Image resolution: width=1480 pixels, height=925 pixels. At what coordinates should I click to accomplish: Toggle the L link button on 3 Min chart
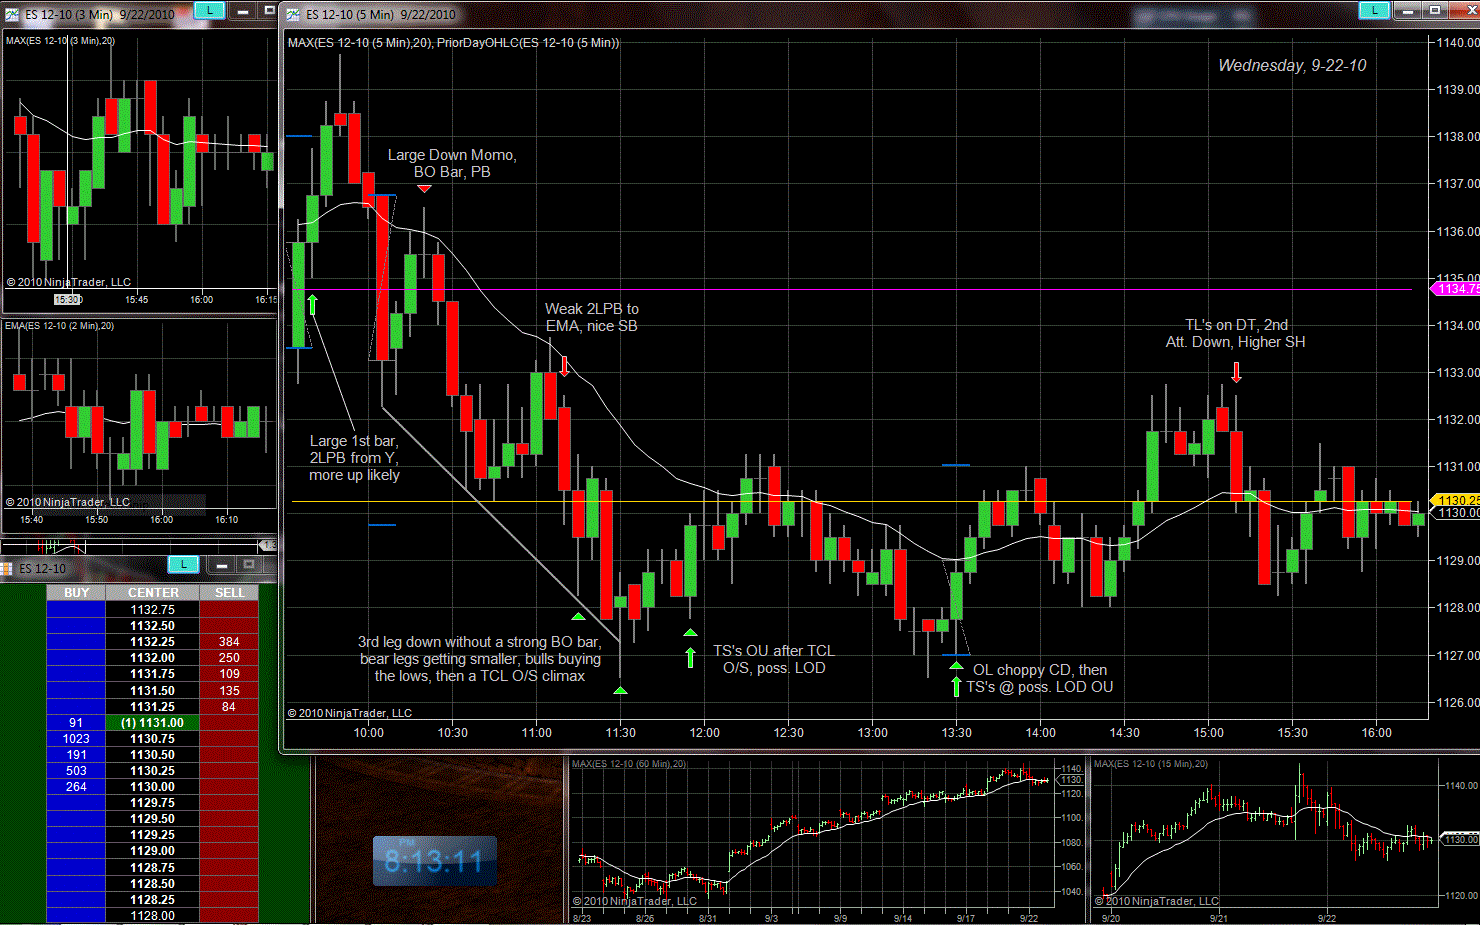click(x=209, y=11)
